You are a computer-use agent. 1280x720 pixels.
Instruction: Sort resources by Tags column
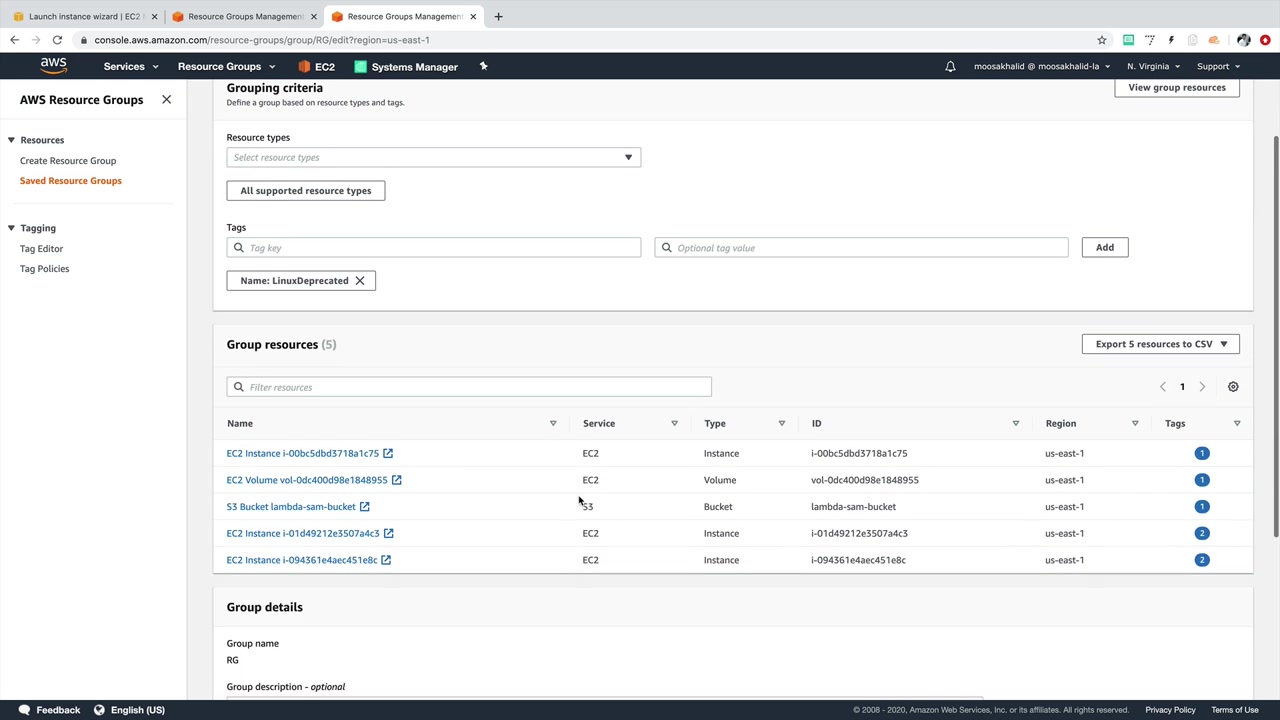point(1237,424)
